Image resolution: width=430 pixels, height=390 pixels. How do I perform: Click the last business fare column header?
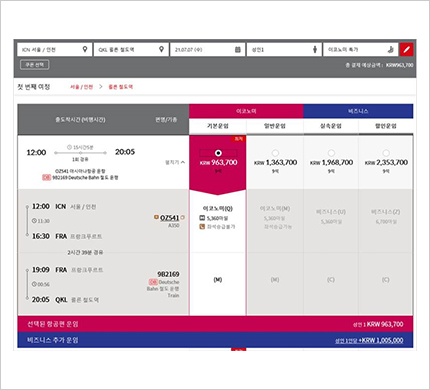pyautogui.click(x=386, y=126)
